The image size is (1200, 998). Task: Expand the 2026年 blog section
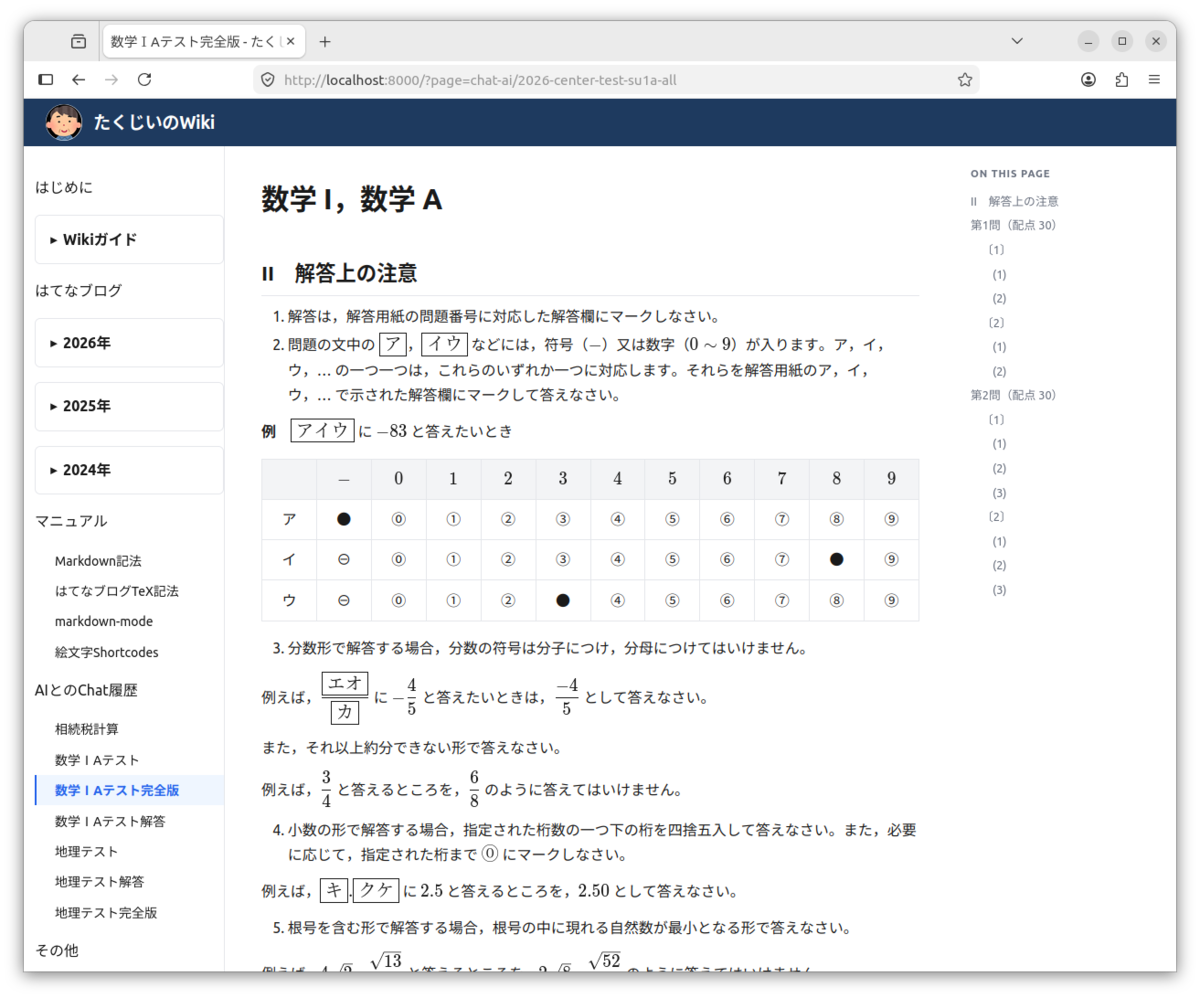click(x=129, y=343)
